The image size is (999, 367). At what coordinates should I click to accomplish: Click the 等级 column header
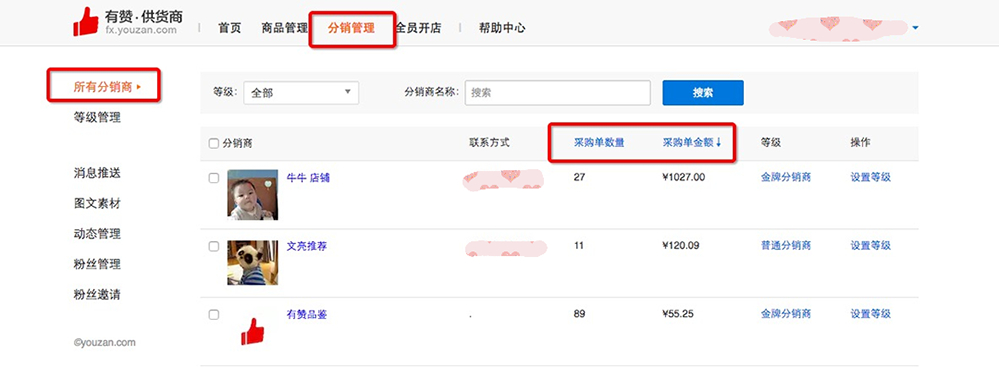[x=770, y=143]
